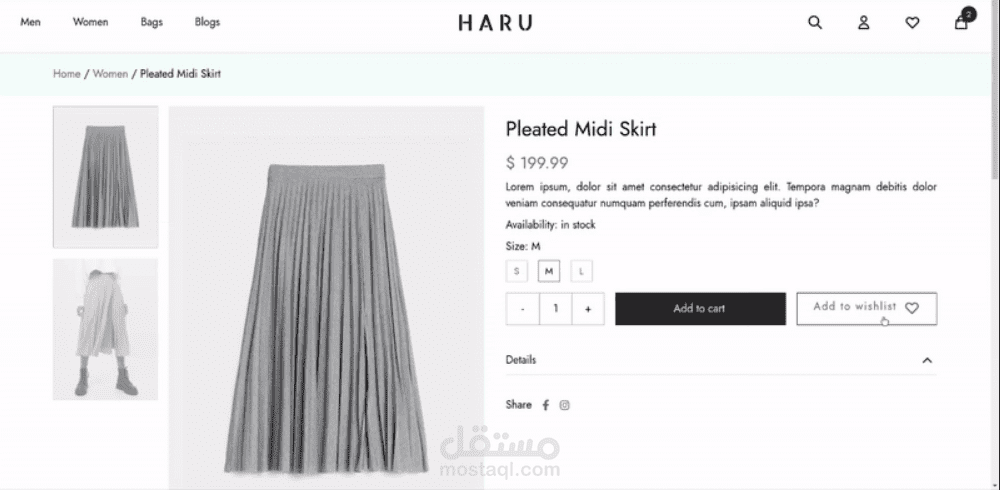Image resolution: width=1000 pixels, height=490 pixels.
Task: Share on Facebook icon
Action: [545, 405]
